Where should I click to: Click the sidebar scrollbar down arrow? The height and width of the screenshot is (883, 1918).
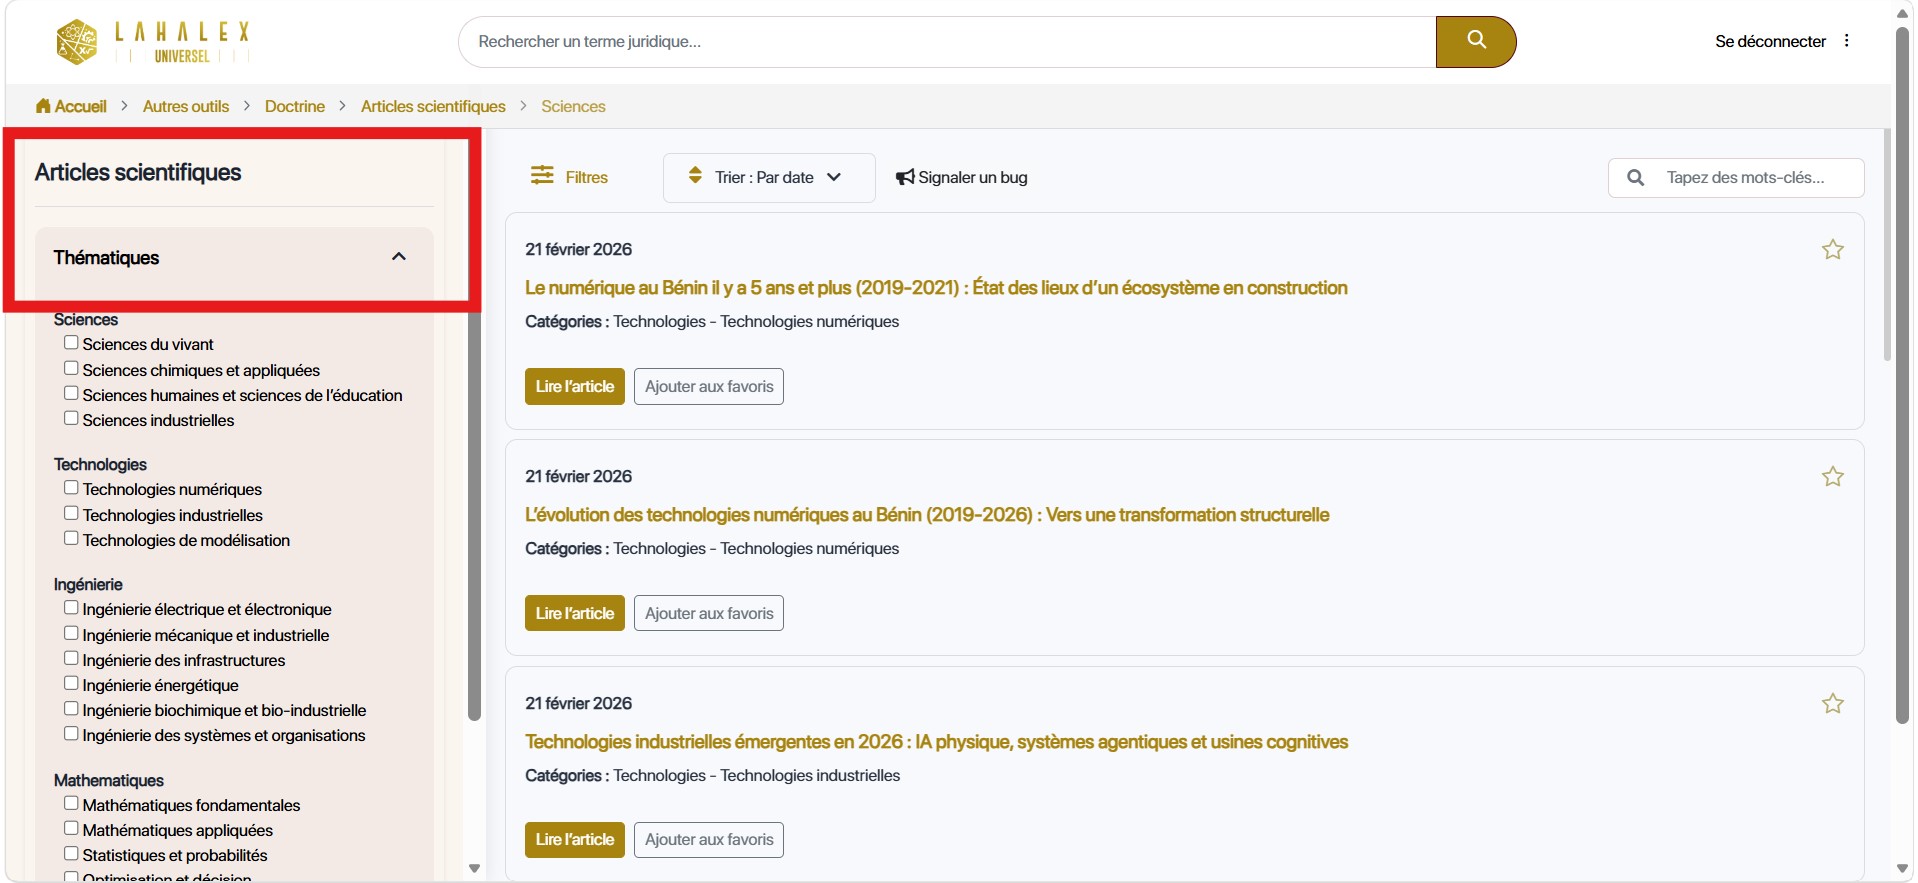[475, 868]
